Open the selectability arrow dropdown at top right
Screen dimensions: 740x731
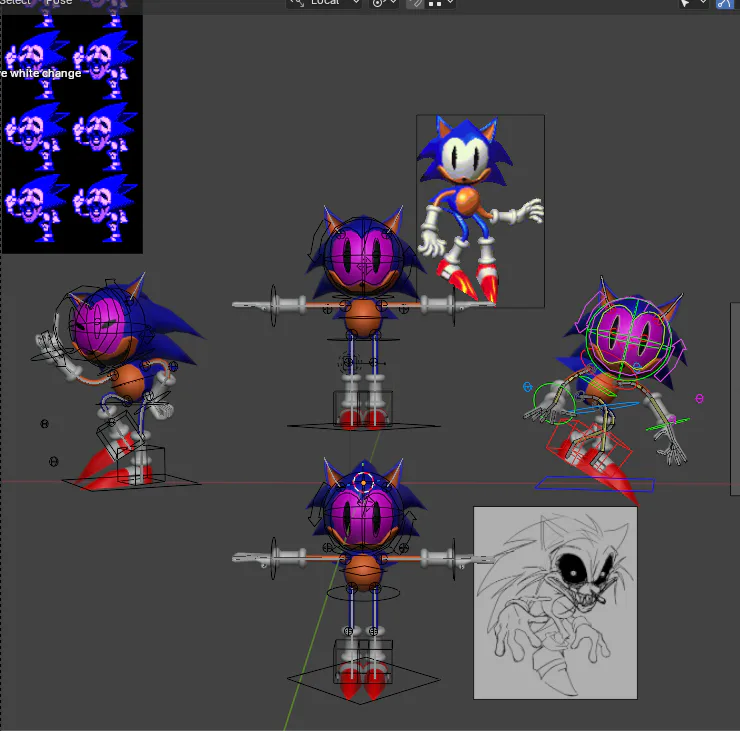(x=692, y=3)
